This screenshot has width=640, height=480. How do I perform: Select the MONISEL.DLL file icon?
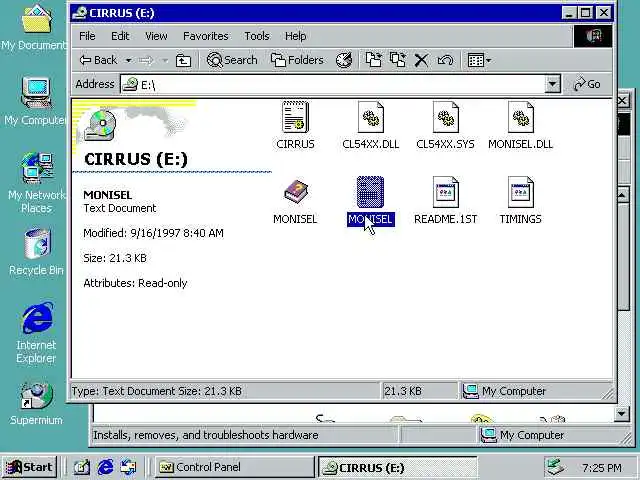click(x=520, y=118)
